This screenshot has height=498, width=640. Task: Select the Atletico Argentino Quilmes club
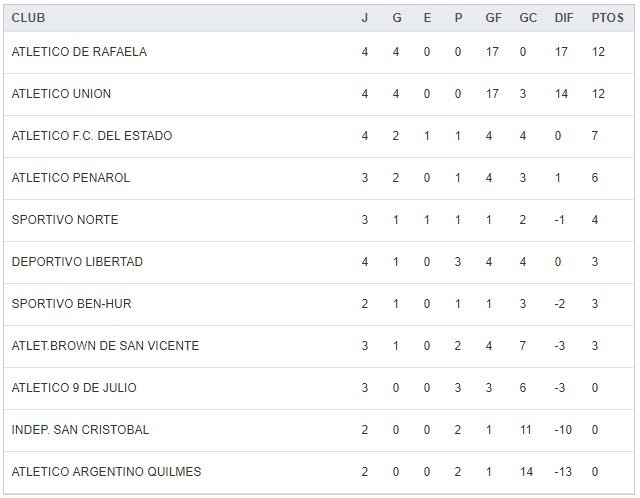106,472
